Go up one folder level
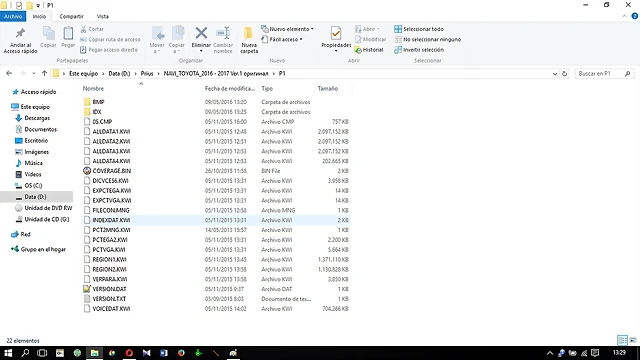 (x=44, y=73)
